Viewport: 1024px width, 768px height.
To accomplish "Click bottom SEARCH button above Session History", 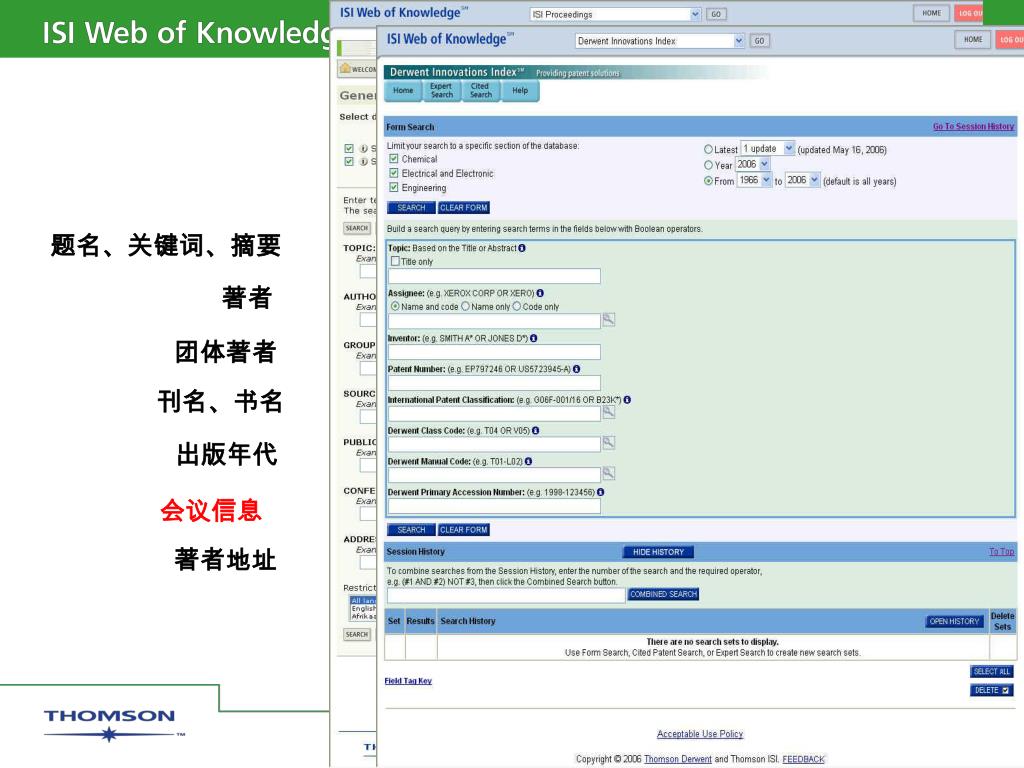I will pyautogui.click(x=411, y=530).
